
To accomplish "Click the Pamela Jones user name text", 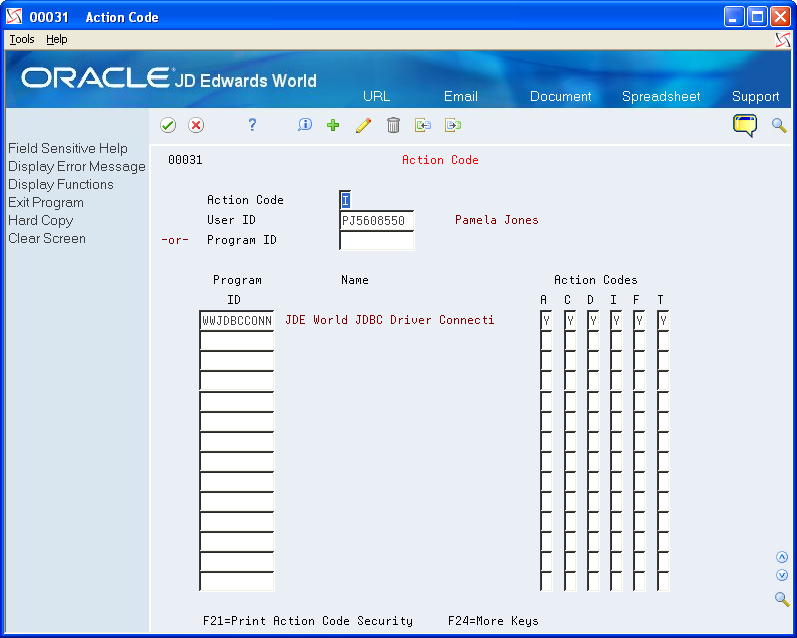I will [497, 220].
